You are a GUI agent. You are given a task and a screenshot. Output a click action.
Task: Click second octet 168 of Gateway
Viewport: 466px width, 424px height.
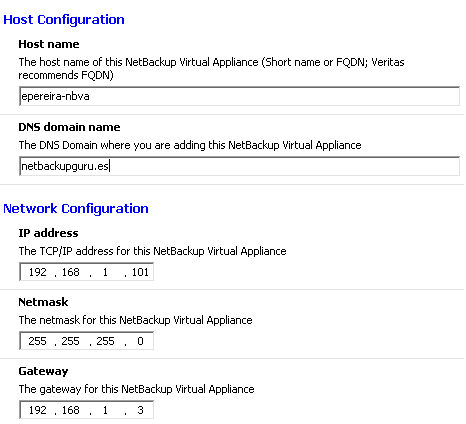[71, 410]
